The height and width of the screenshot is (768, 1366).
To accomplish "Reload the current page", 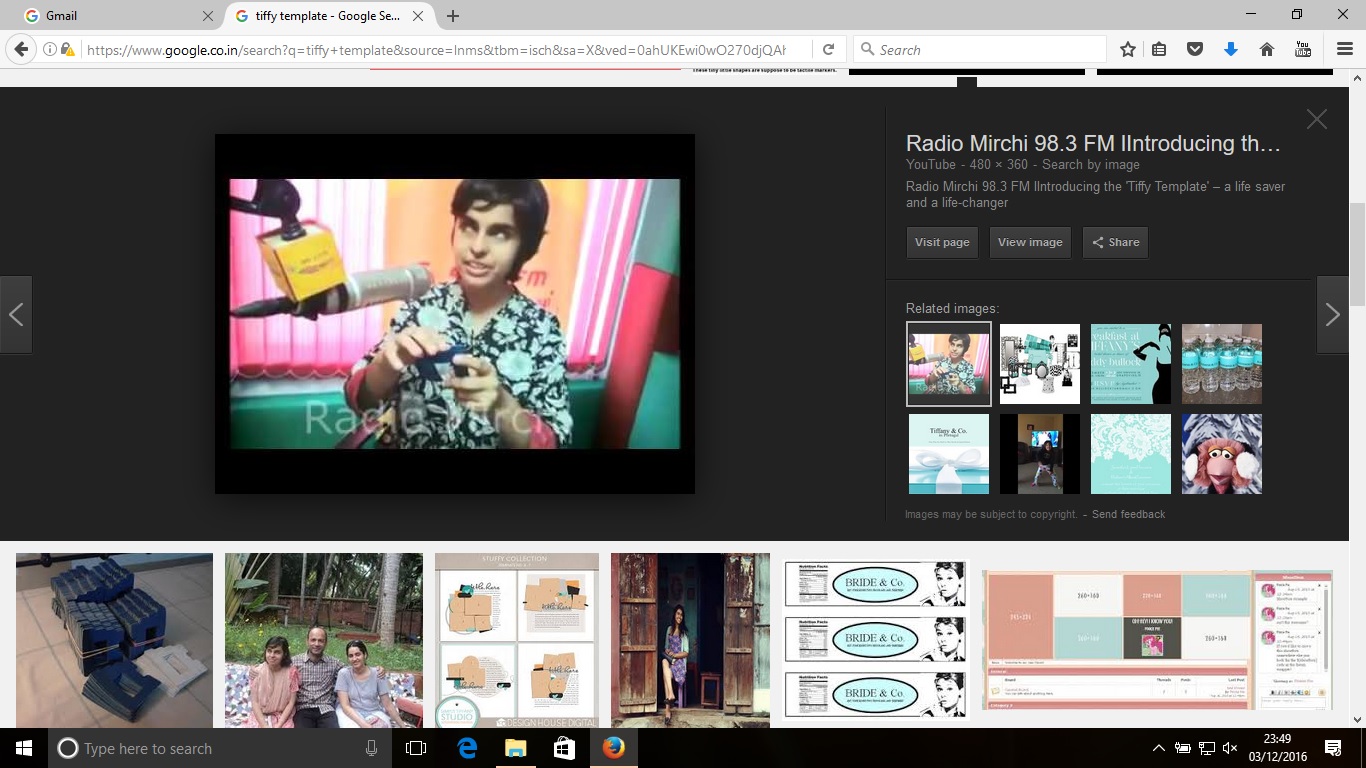I will (x=828, y=50).
